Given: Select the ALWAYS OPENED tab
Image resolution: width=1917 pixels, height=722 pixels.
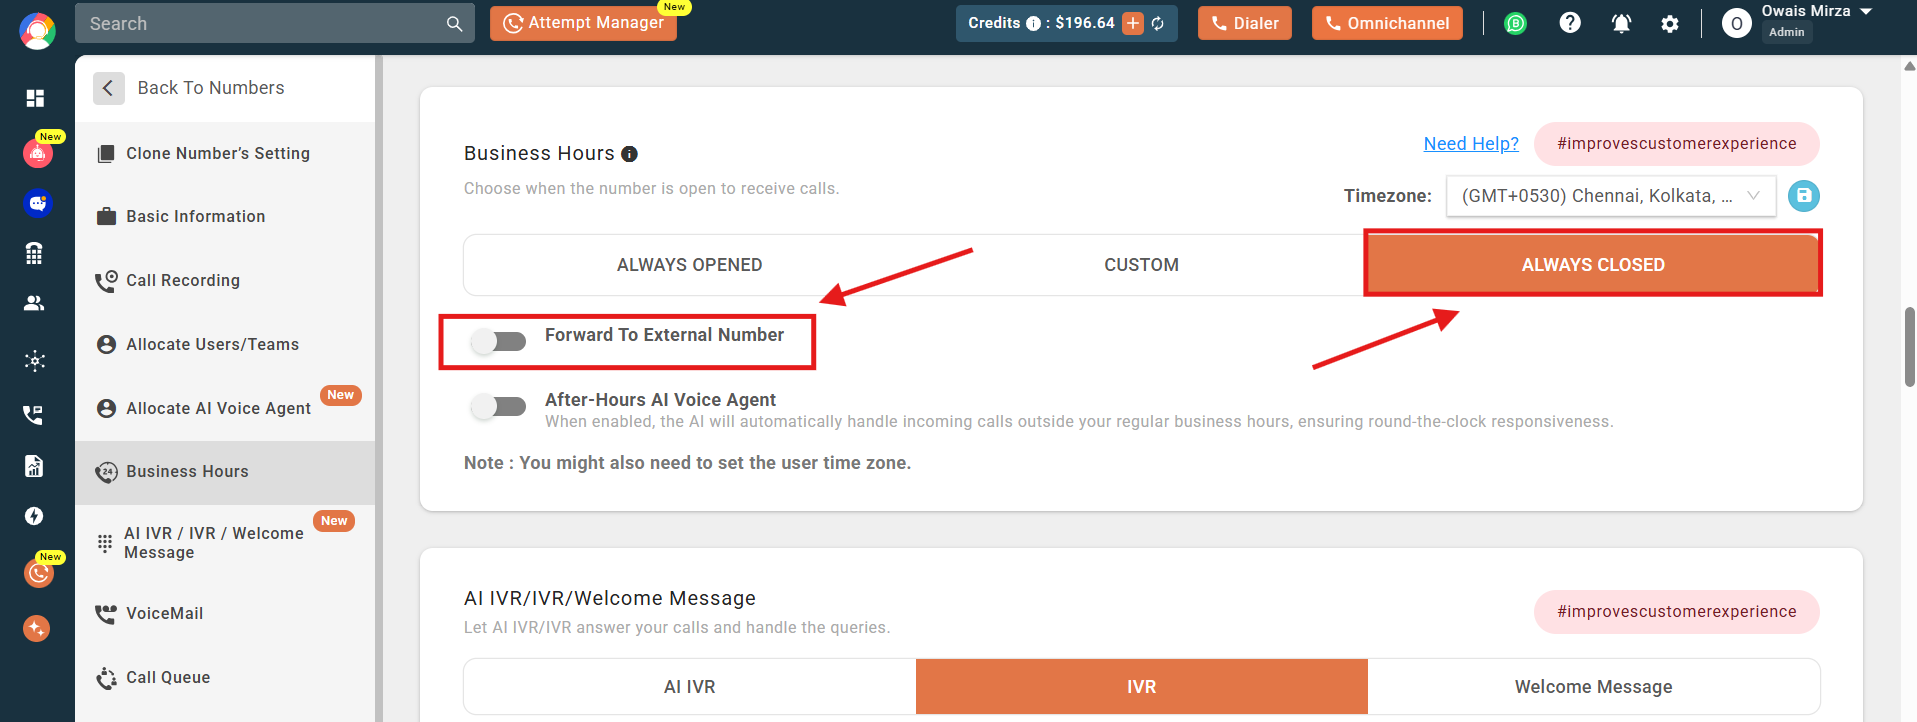Looking at the screenshot, I should (690, 265).
